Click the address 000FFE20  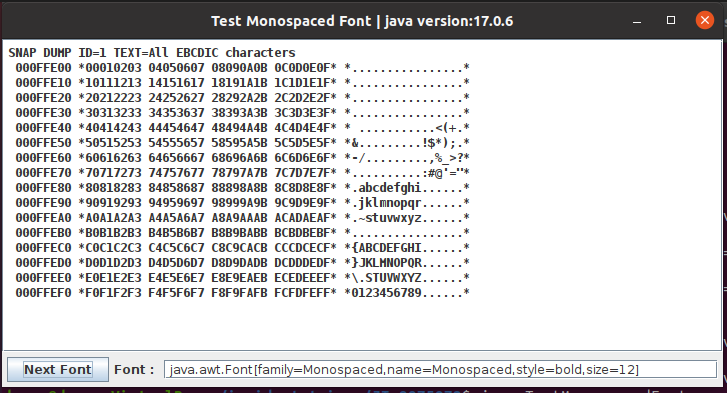[44, 98]
